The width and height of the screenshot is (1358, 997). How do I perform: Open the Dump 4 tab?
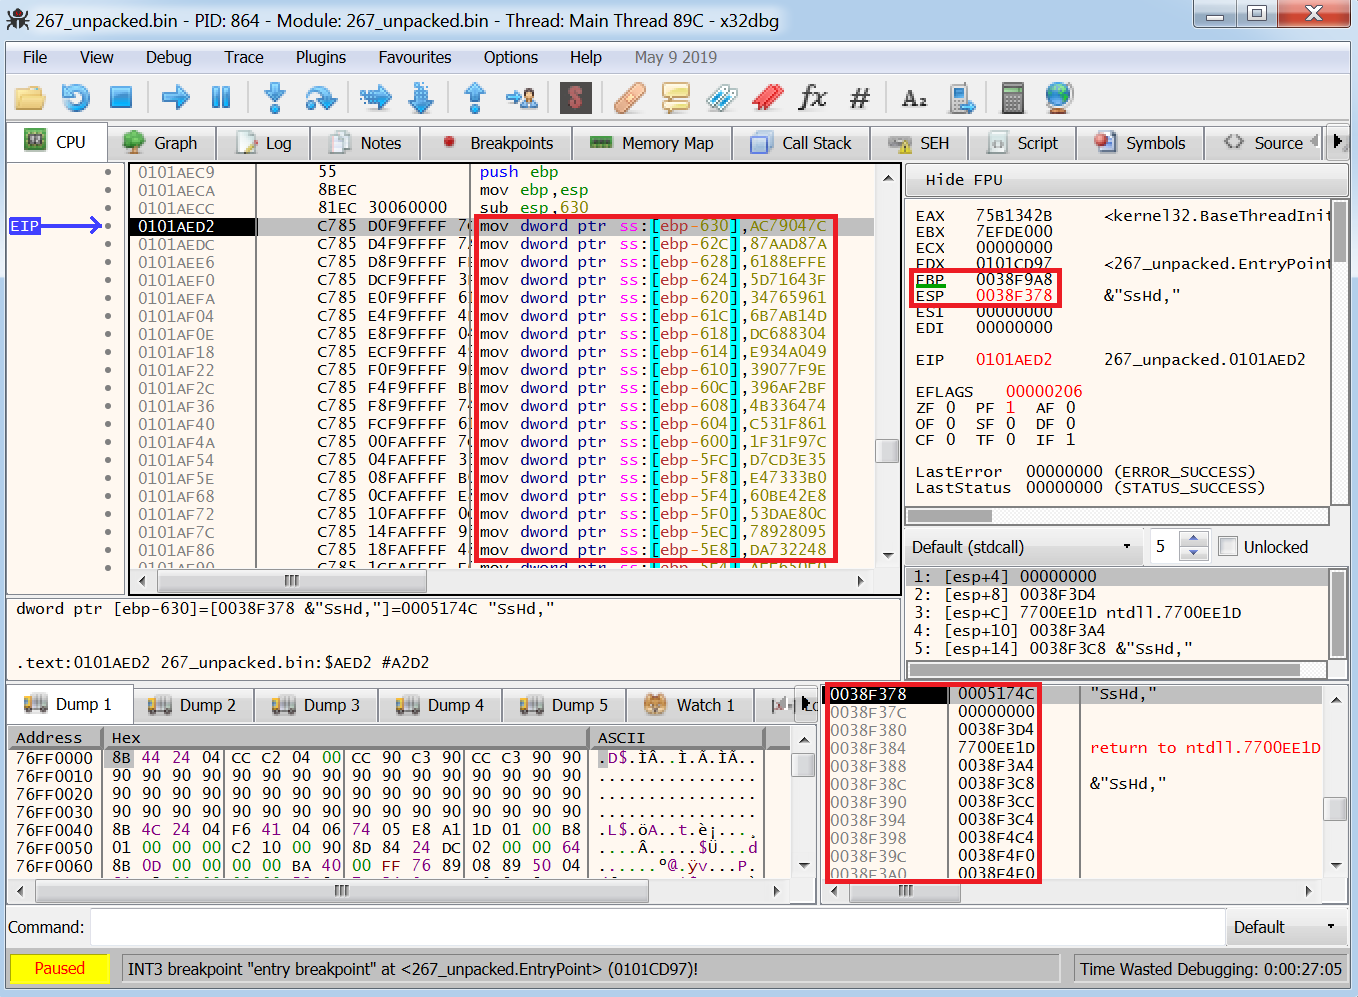[440, 705]
